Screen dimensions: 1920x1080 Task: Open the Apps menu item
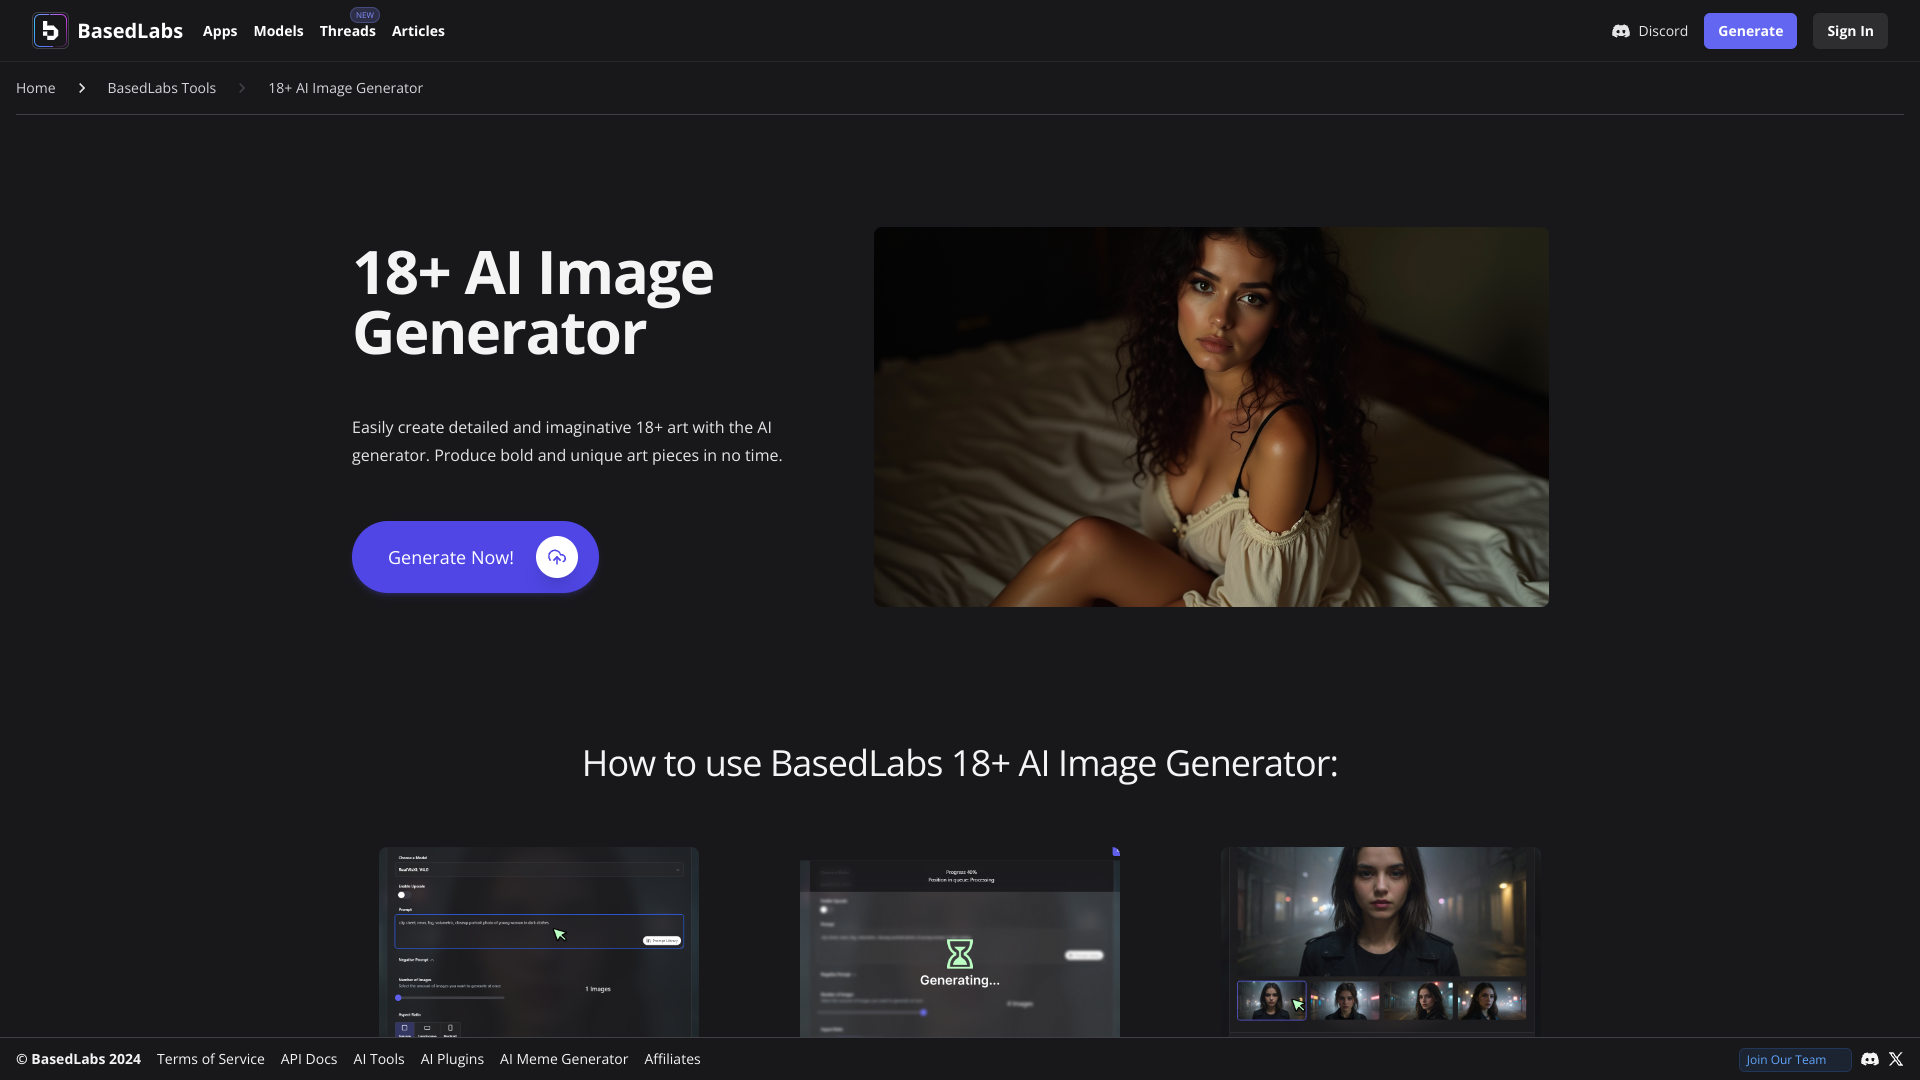220,30
